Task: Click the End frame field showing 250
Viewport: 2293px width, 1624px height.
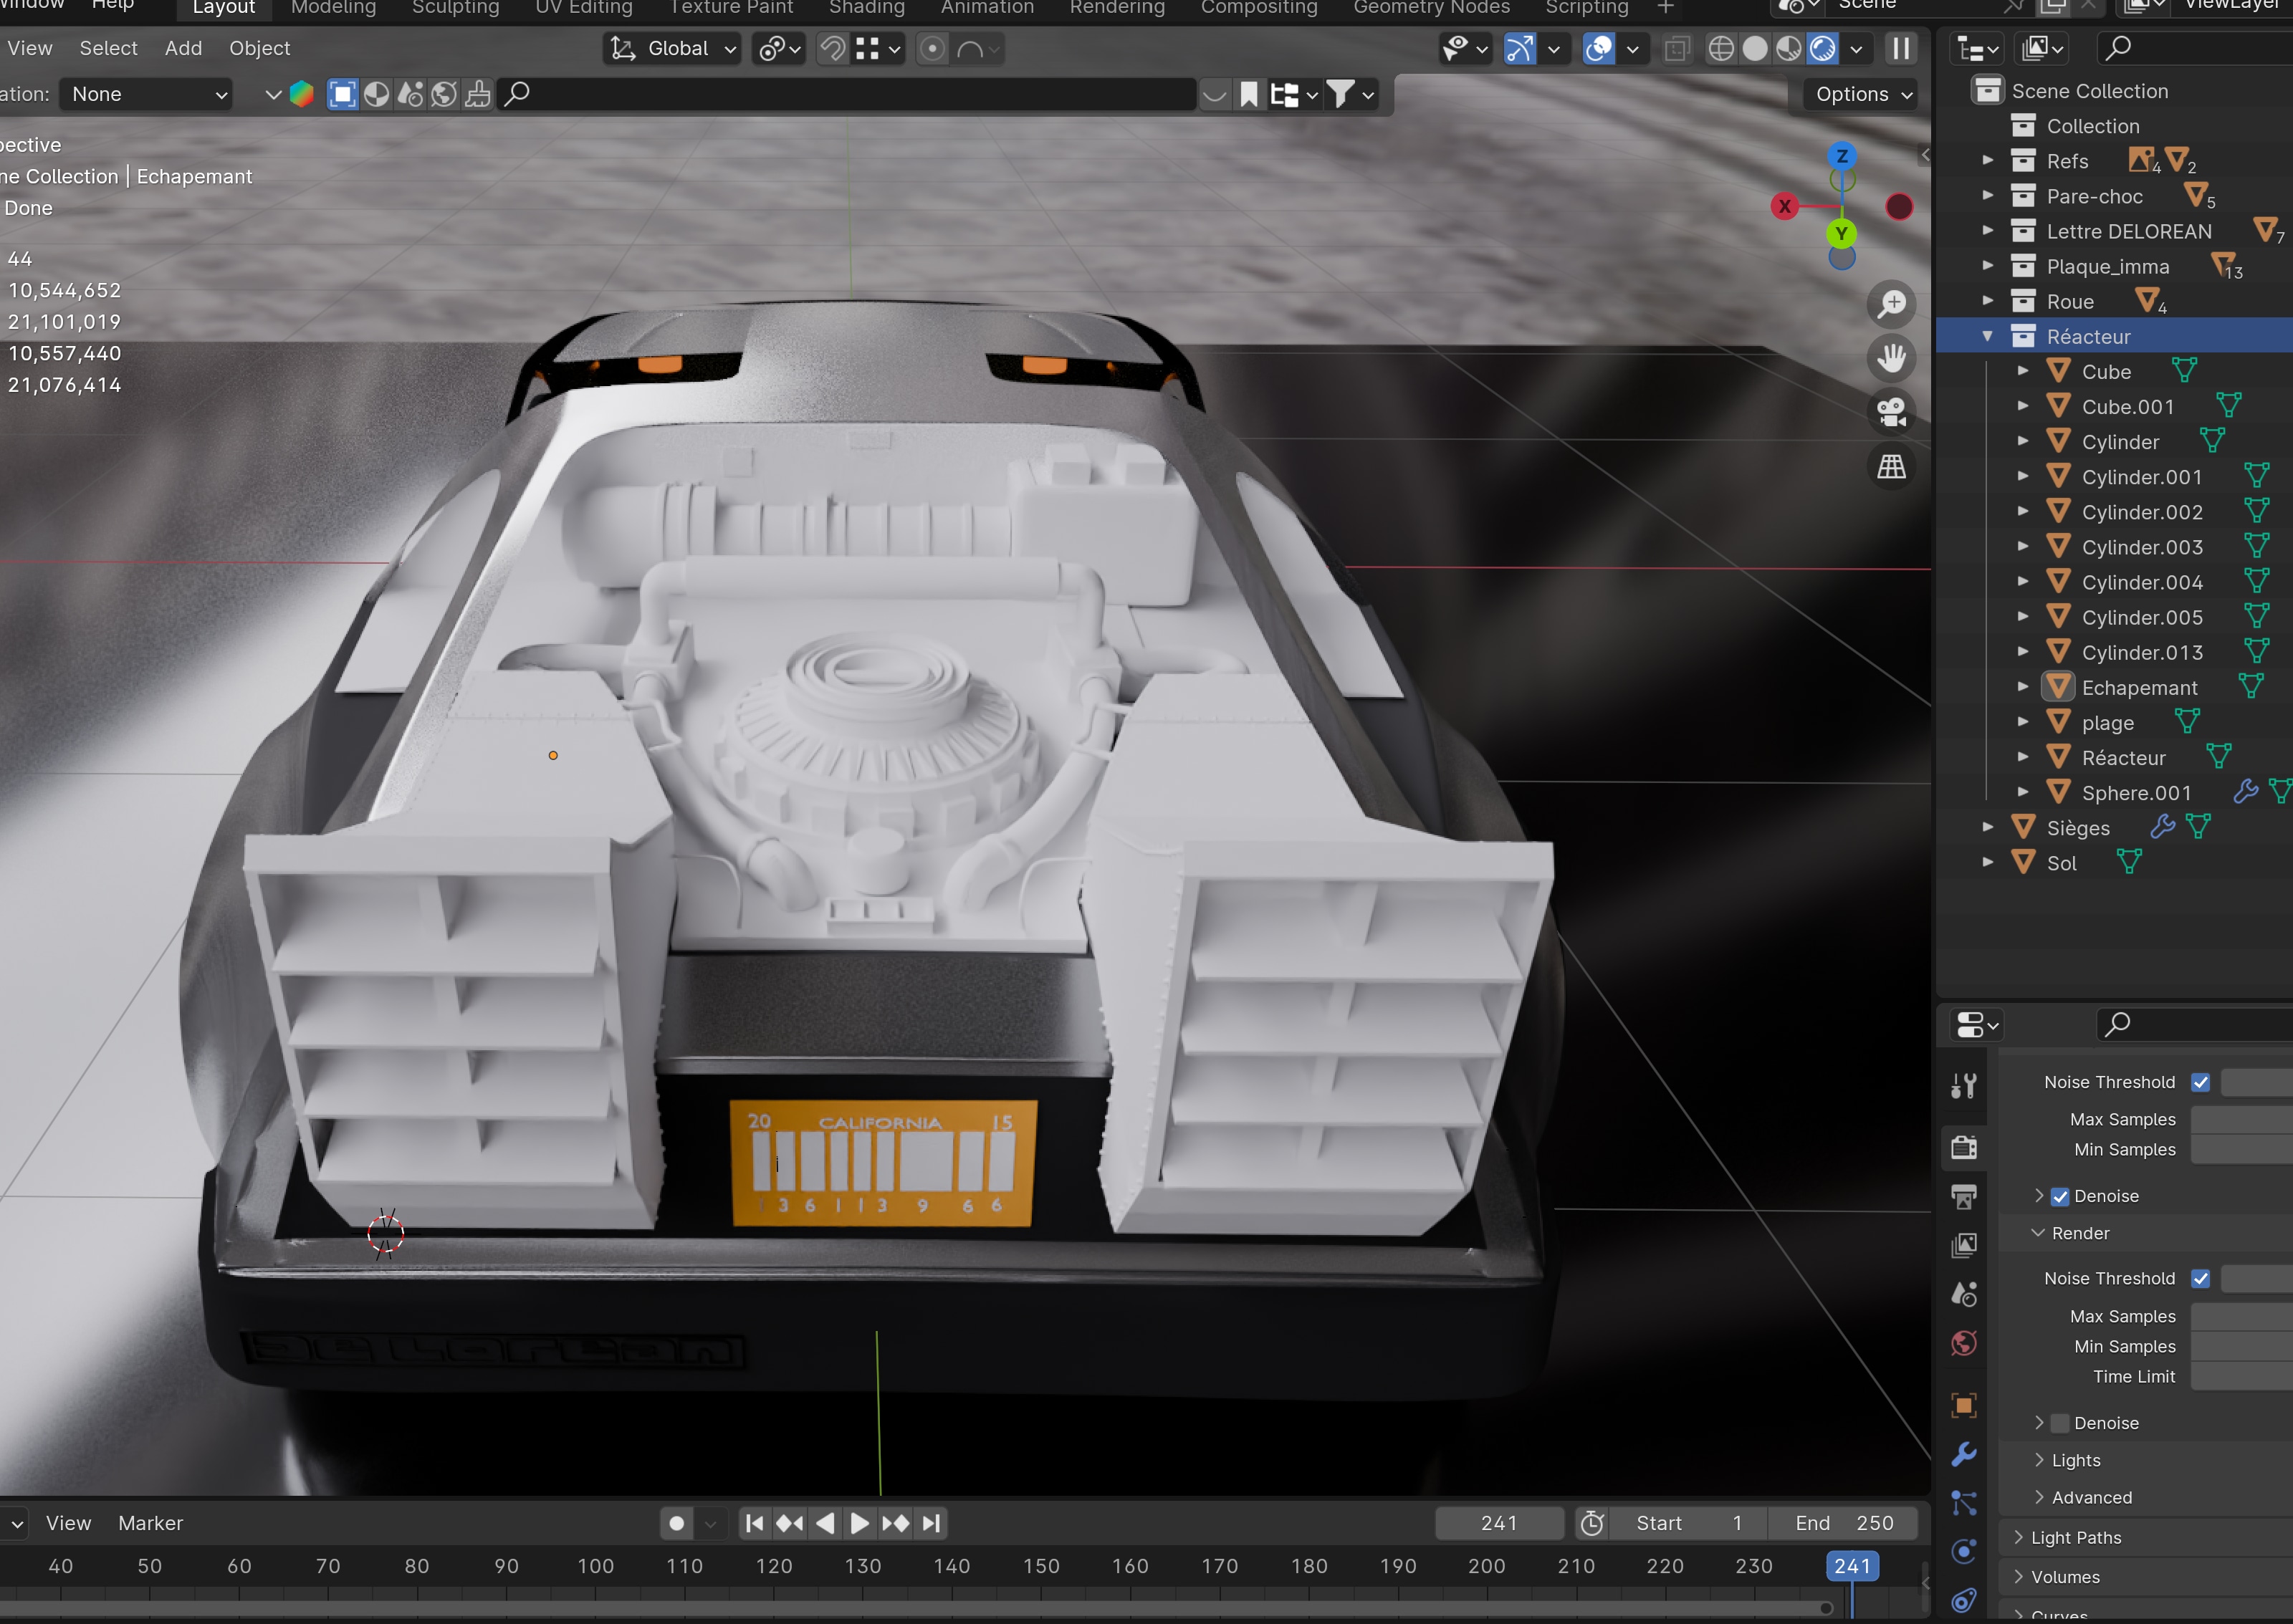Action: click(1843, 1523)
